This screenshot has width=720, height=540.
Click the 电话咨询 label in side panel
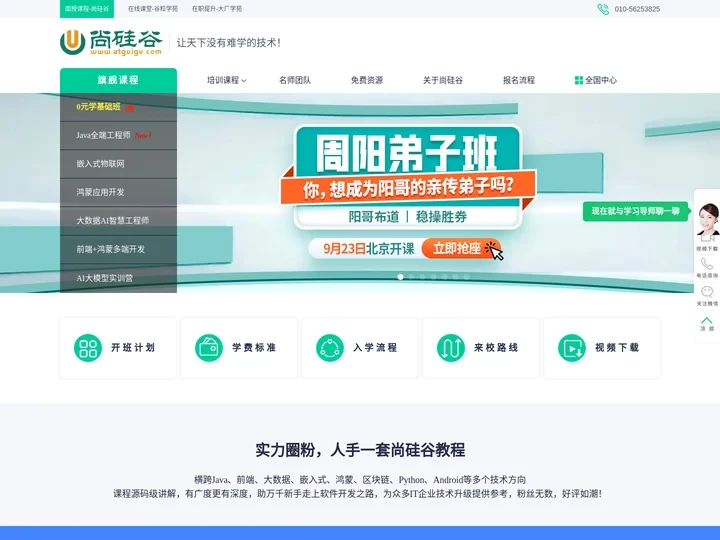click(707, 276)
